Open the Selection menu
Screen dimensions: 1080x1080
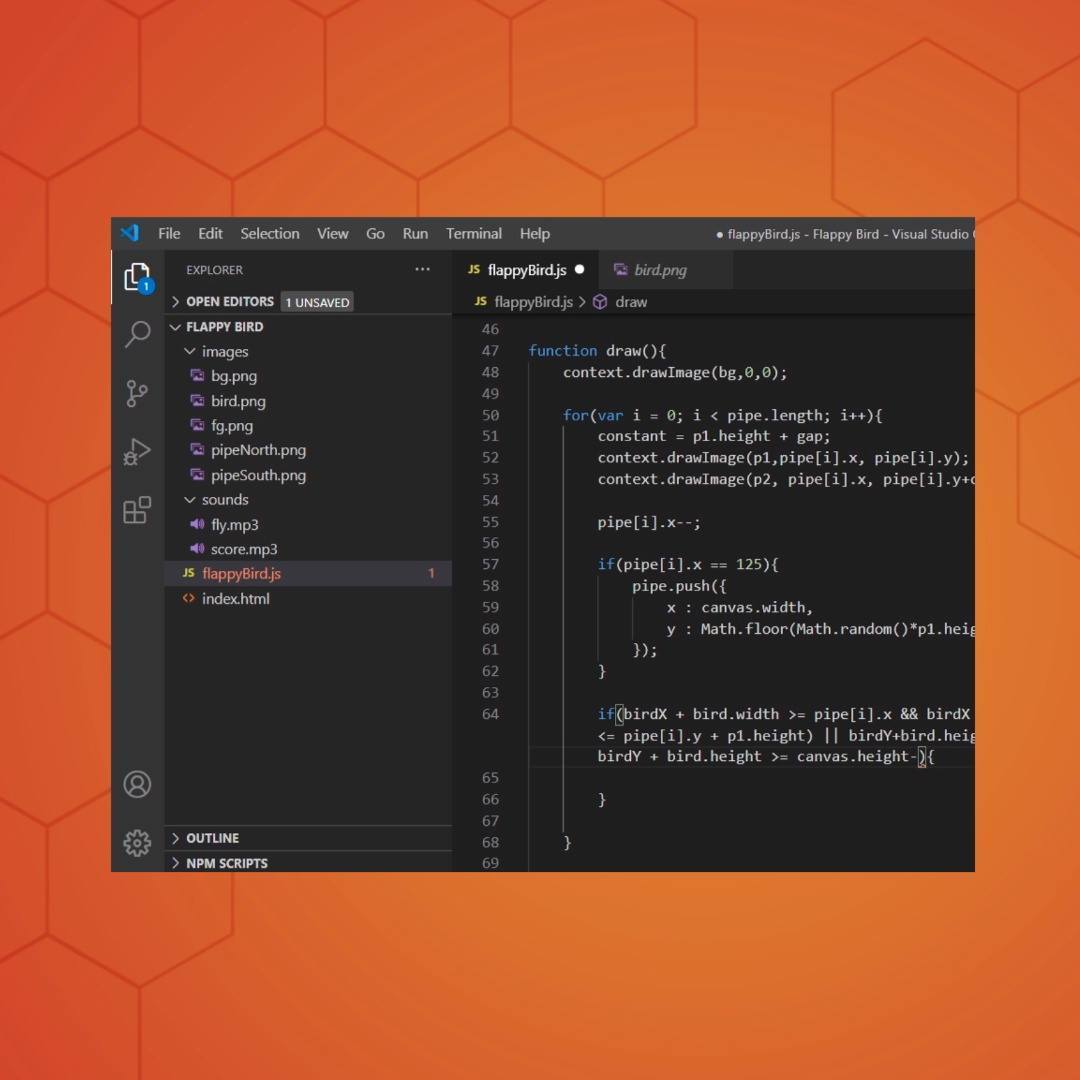(269, 233)
